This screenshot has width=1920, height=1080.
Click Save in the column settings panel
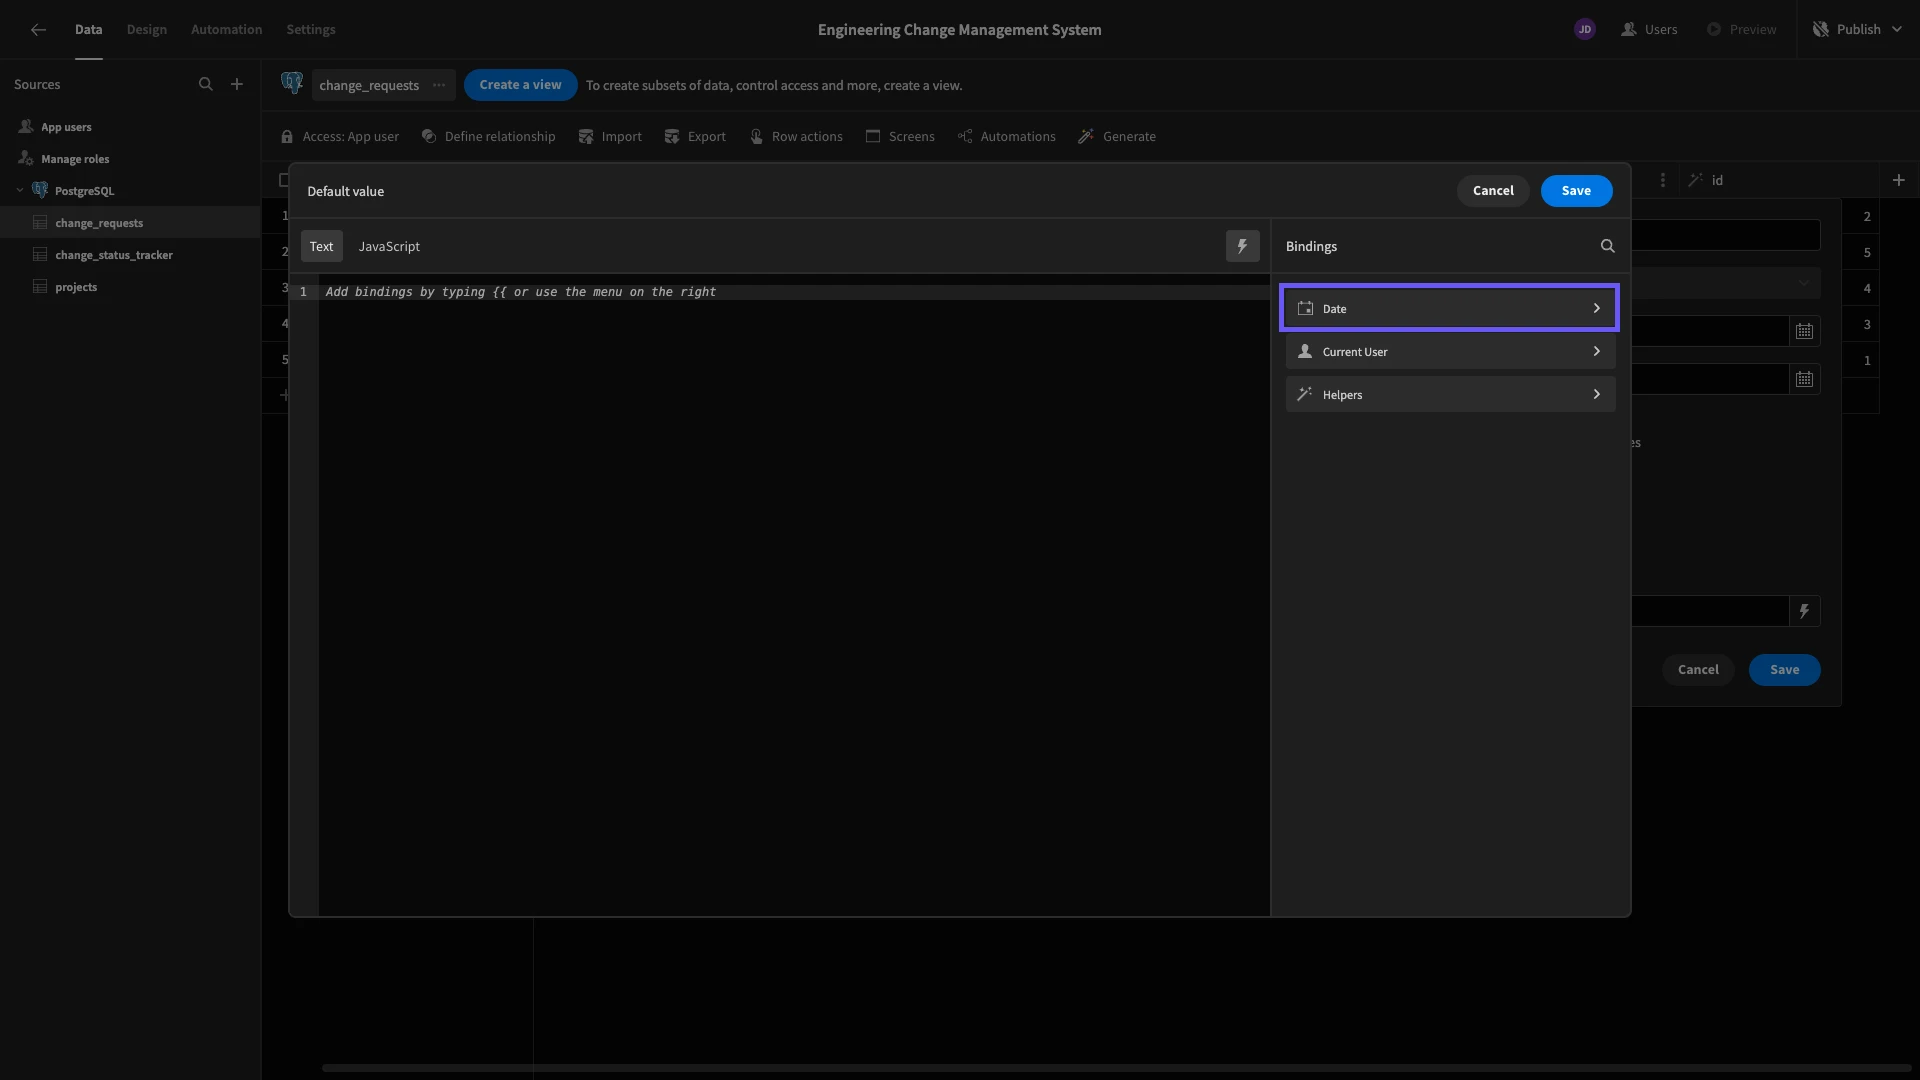1784,670
